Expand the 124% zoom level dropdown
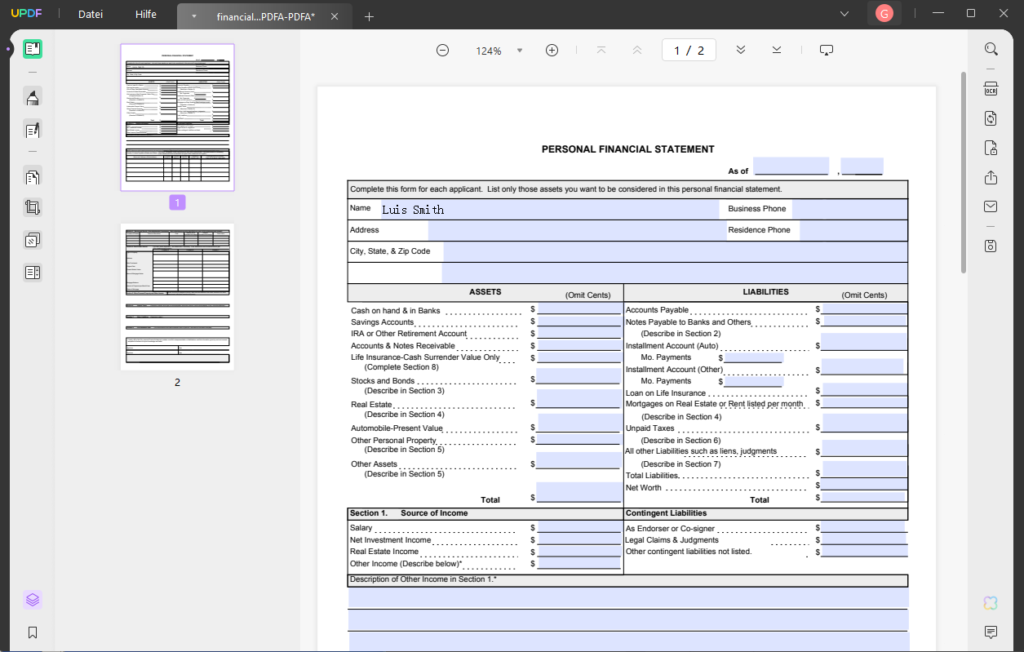Image resolution: width=1024 pixels, height=652 pixels. (519, 50)
